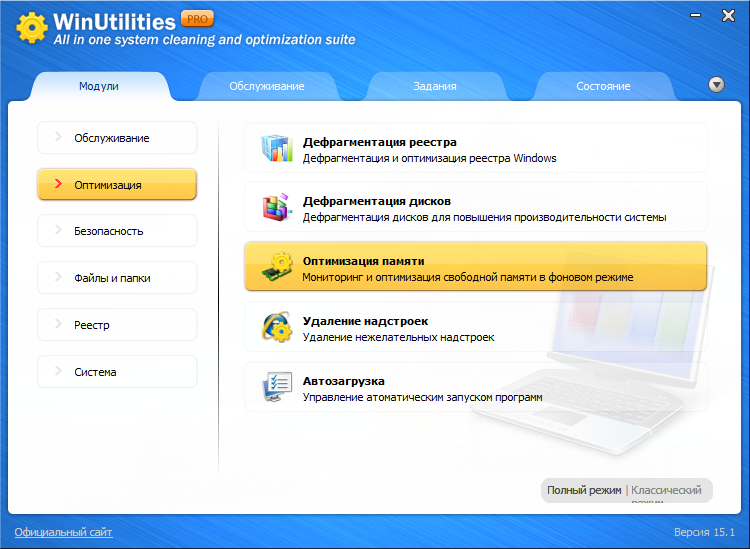
Task: Click description about производительности системы
Action: (x=485, y=218)
